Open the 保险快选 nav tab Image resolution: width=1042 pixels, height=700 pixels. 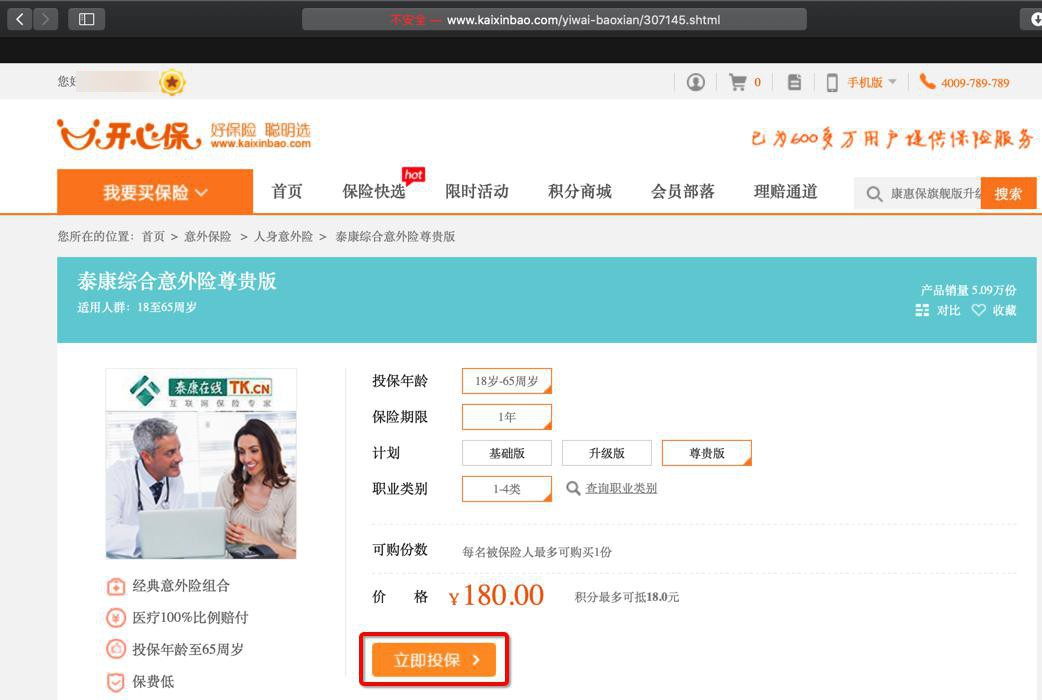(373, 191)
